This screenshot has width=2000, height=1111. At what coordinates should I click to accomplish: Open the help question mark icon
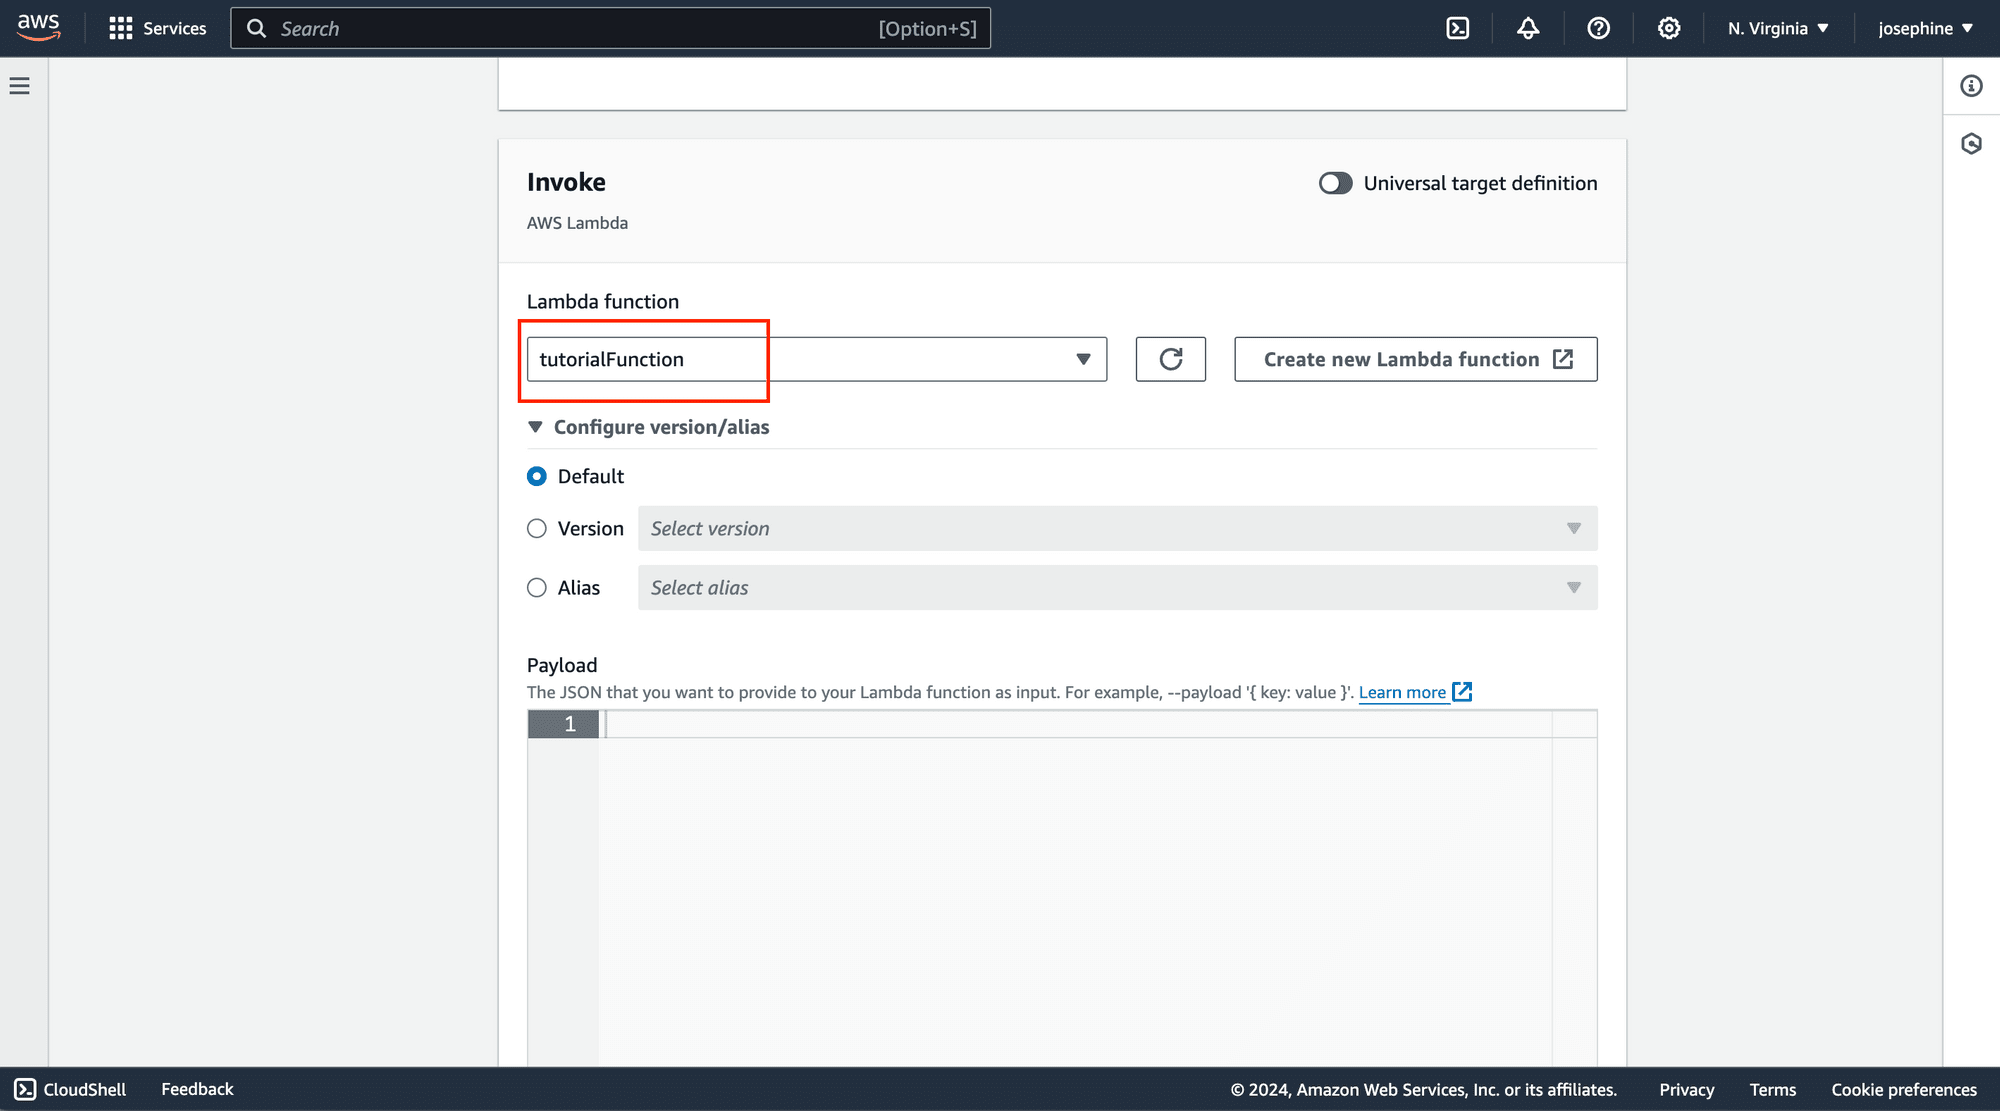1598,28
